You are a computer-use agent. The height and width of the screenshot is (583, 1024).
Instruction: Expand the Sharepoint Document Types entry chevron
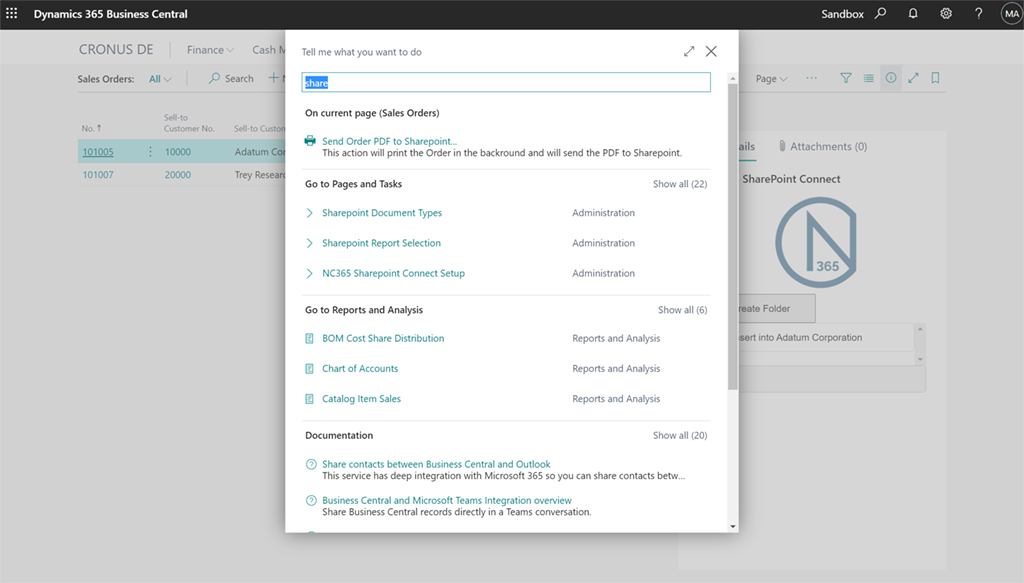310,213
